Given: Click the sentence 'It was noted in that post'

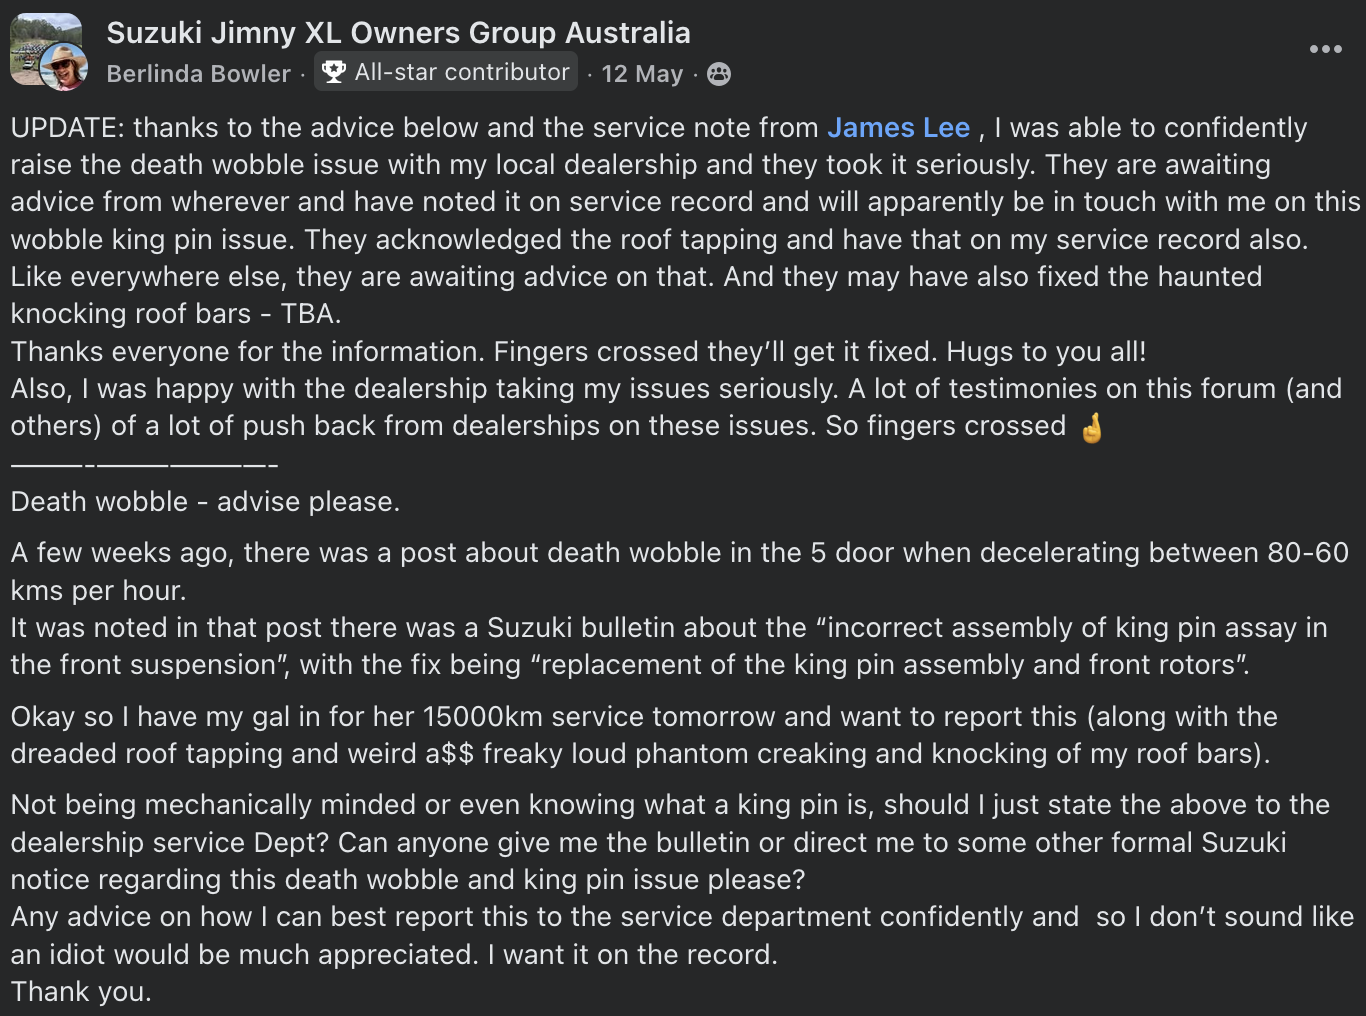Looking at the screenshot, I should coord(668,628).
